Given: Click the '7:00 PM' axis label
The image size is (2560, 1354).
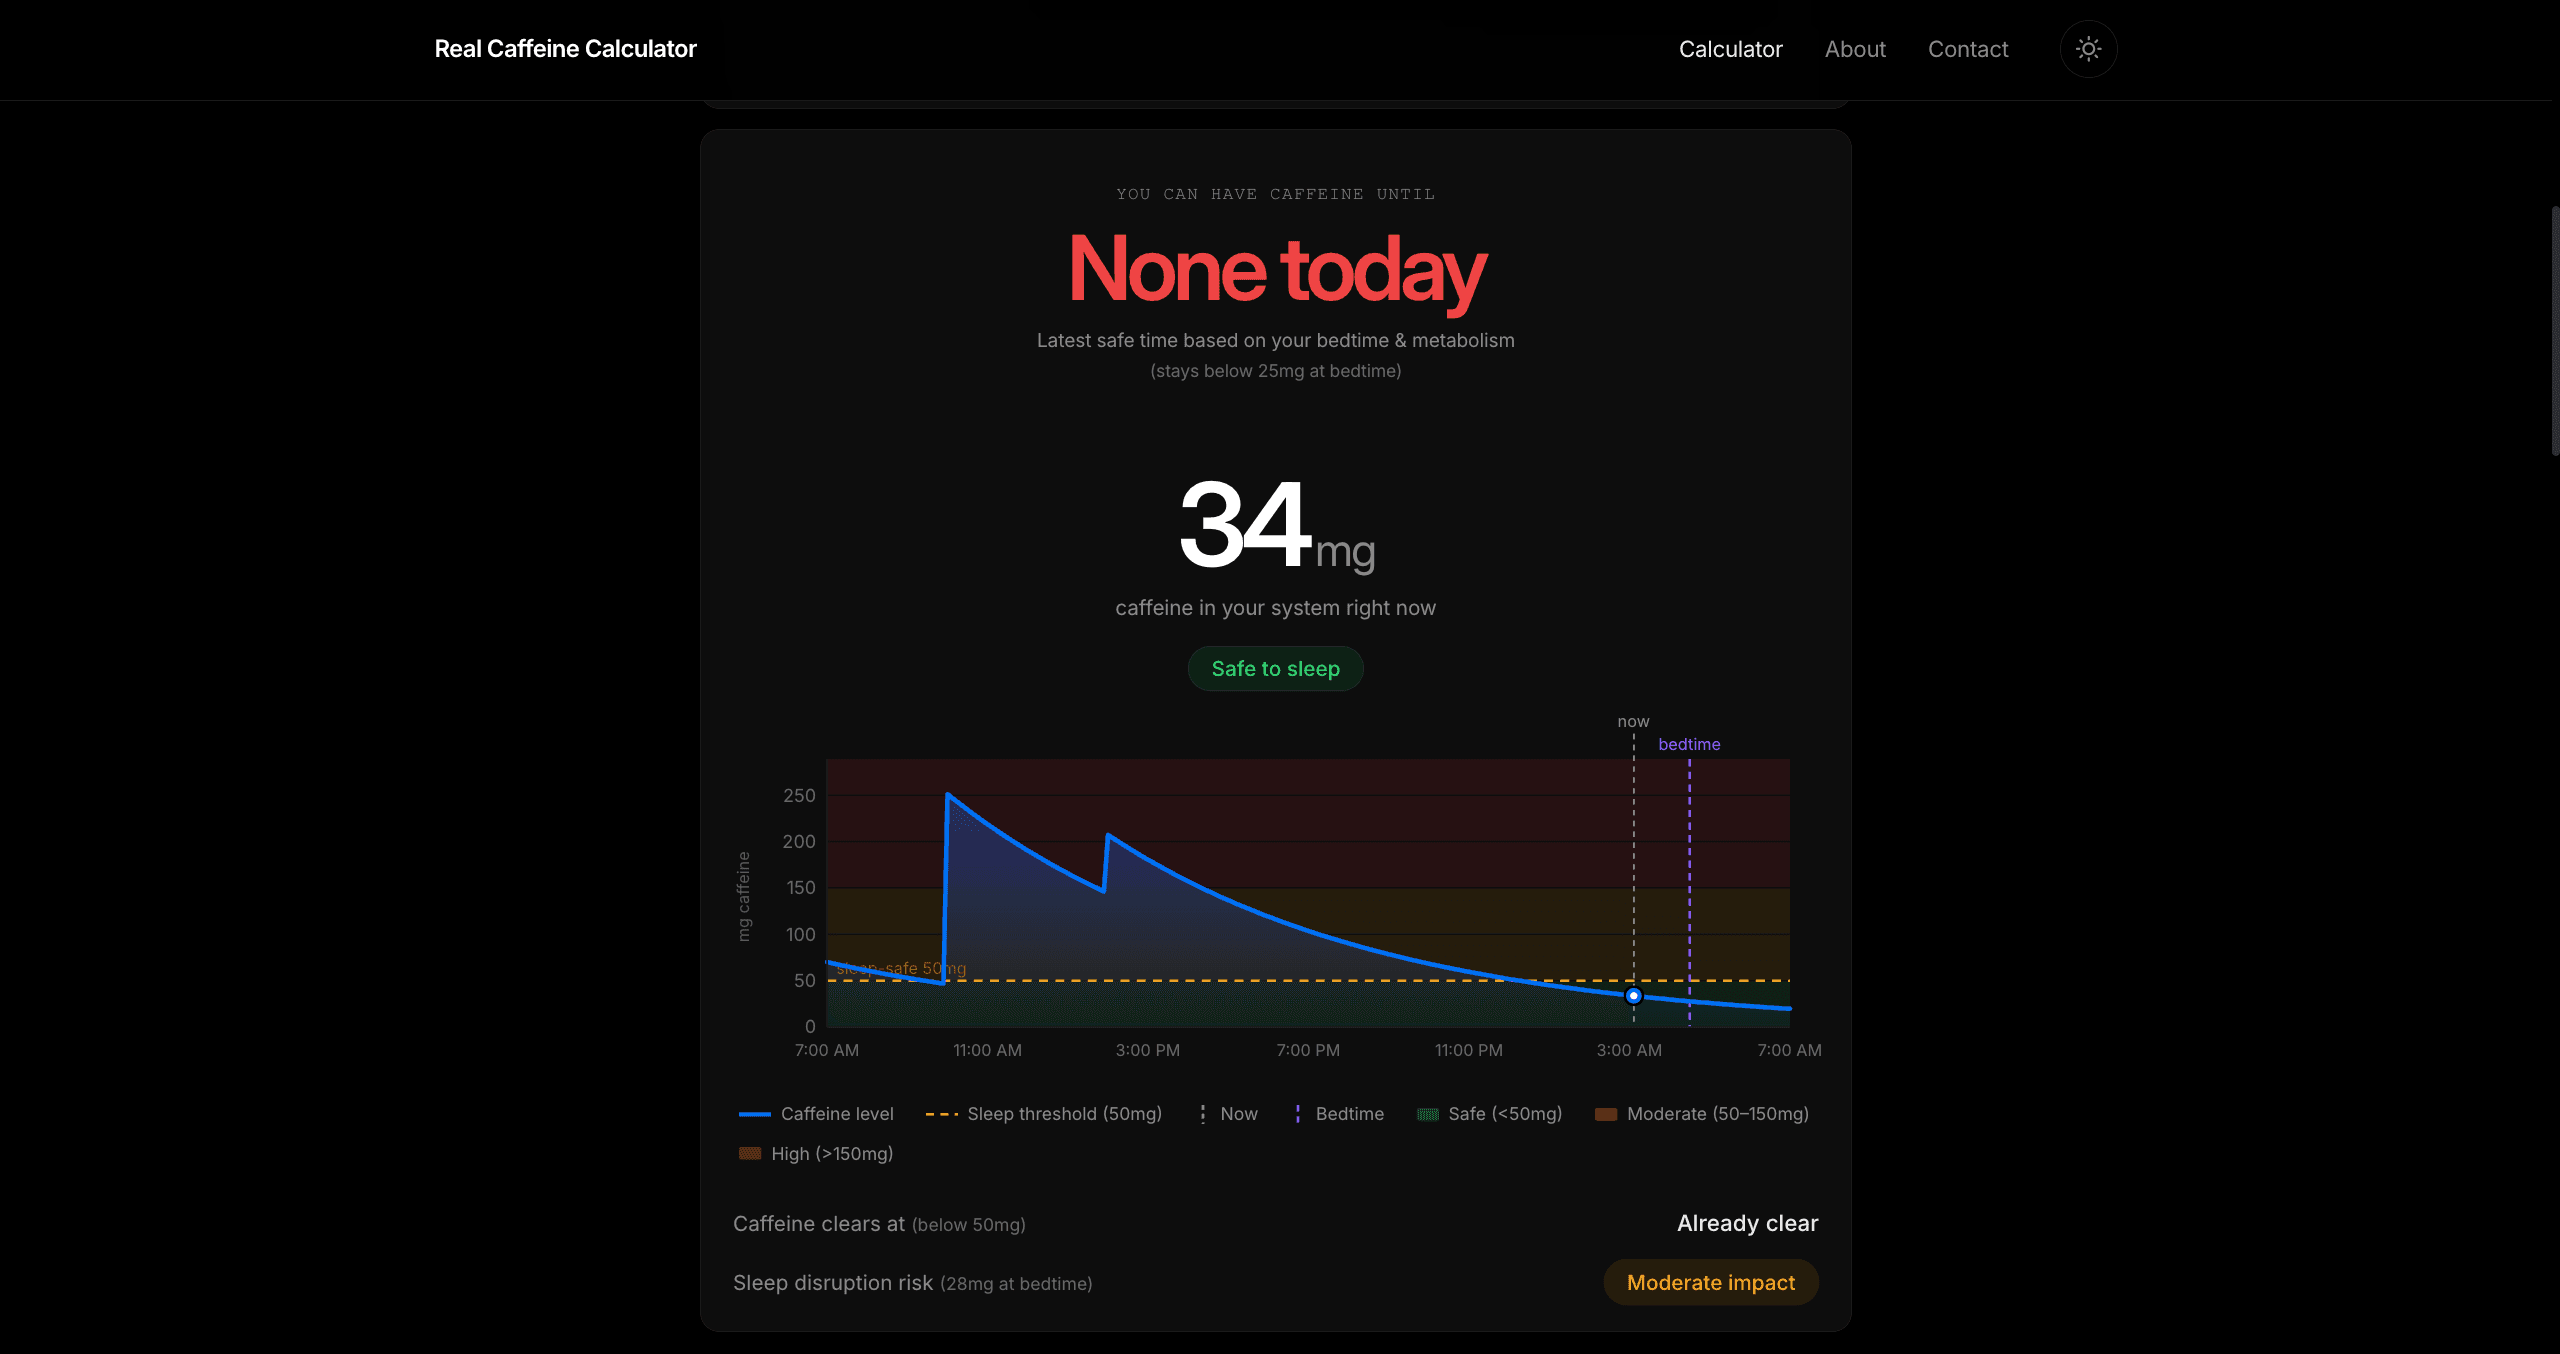Looking at the screenshot, I should click(1307, 1050).
